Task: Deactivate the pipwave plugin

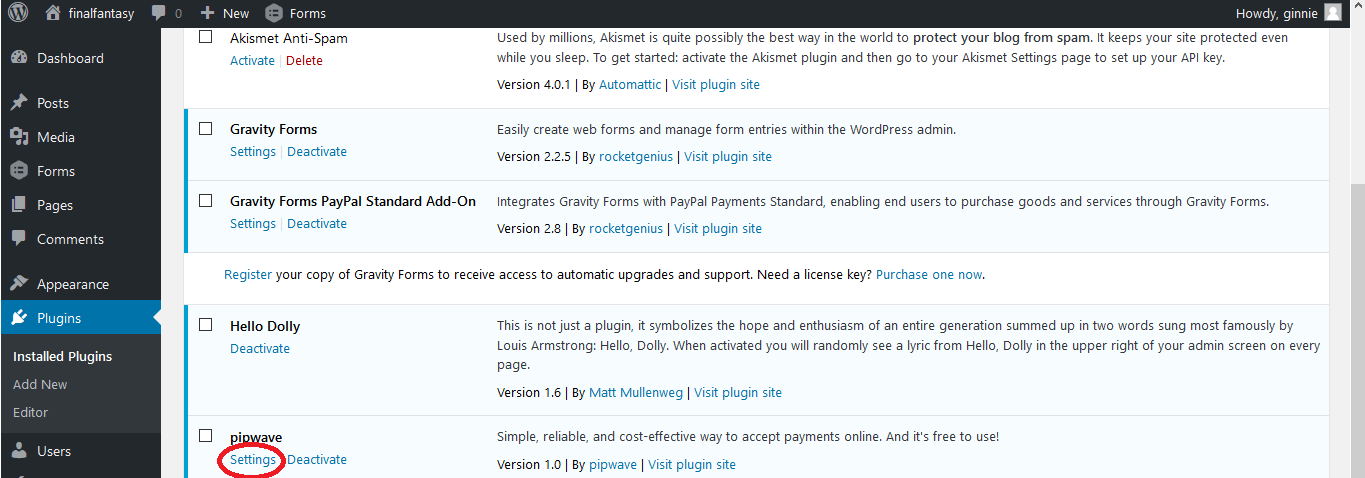Action: pyautogui.click(x=317, y=459)
